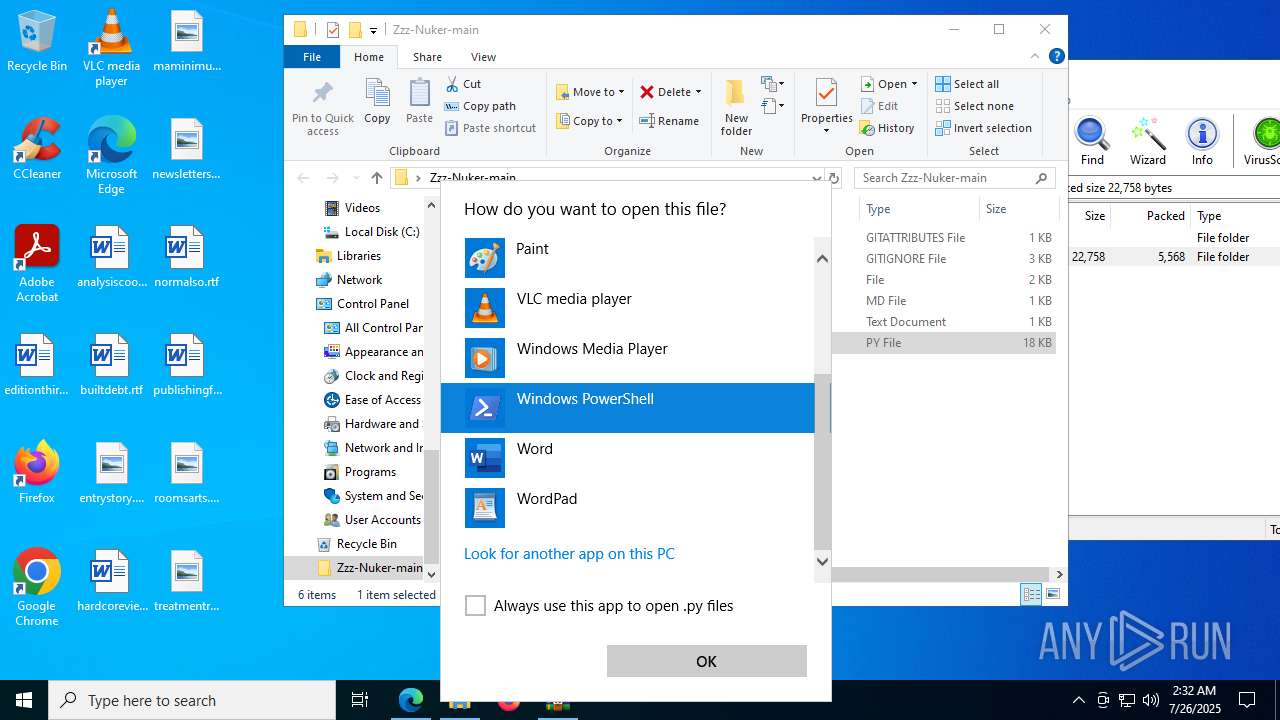Click Paste shortcut in the ribbon
Image resolution: width=1280 pixels, height=720 pixels.
[490, 128]
